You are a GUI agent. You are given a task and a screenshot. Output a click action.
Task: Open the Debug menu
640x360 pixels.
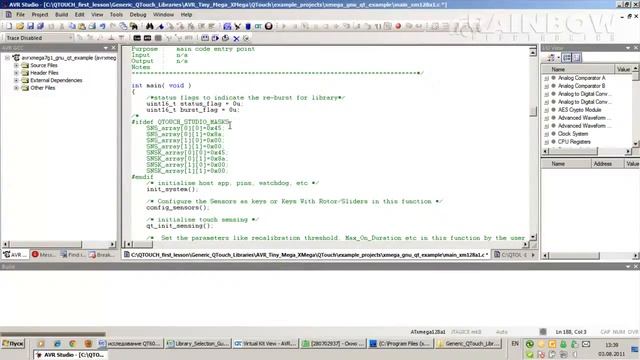pyautogui.click(x=138, y=15)
